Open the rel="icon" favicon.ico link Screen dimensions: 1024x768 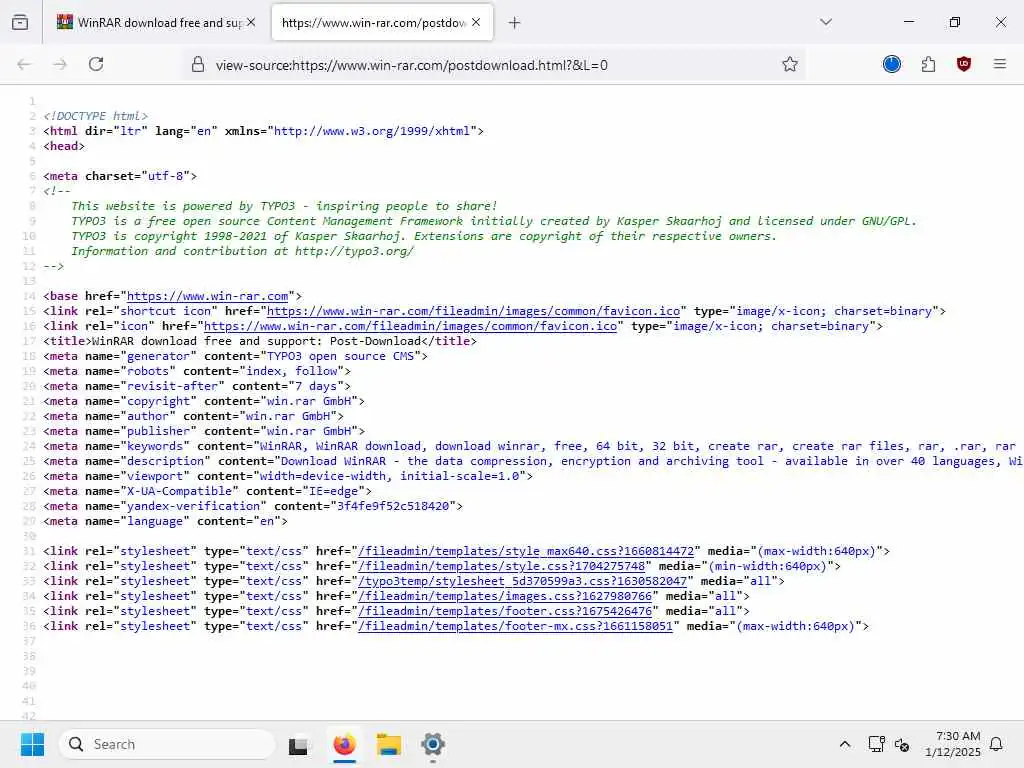point(410,327)
